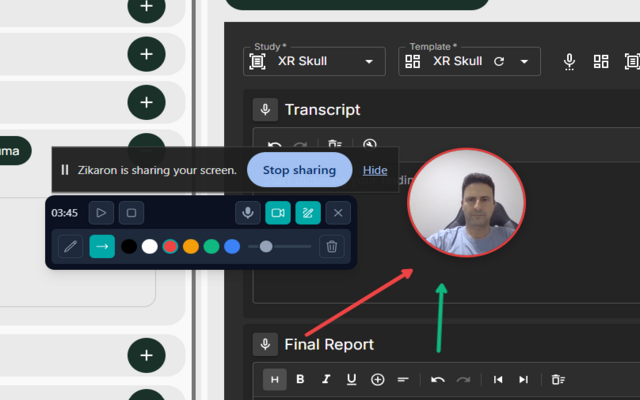The image size is (640, 400).
Task: Click Stop sharing button
Action: (300, 170)
